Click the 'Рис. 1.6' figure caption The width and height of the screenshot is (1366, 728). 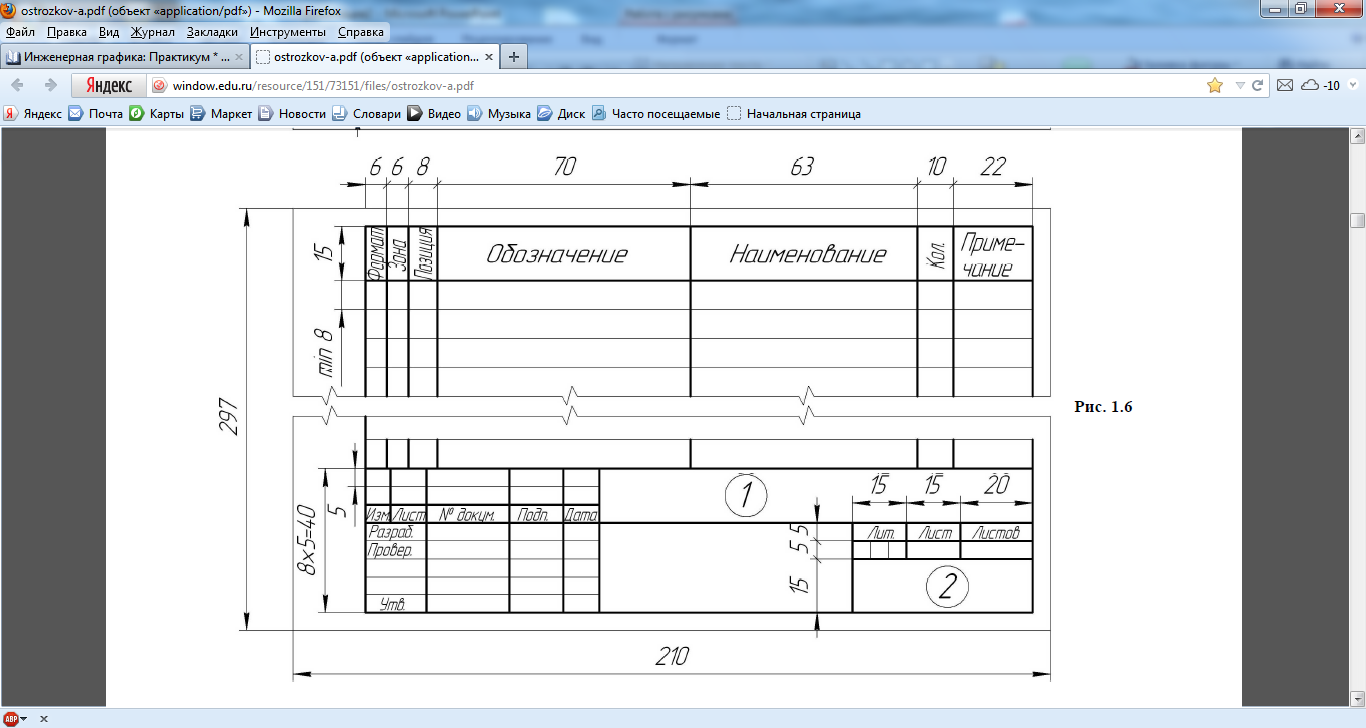(x=1103, y=407)
